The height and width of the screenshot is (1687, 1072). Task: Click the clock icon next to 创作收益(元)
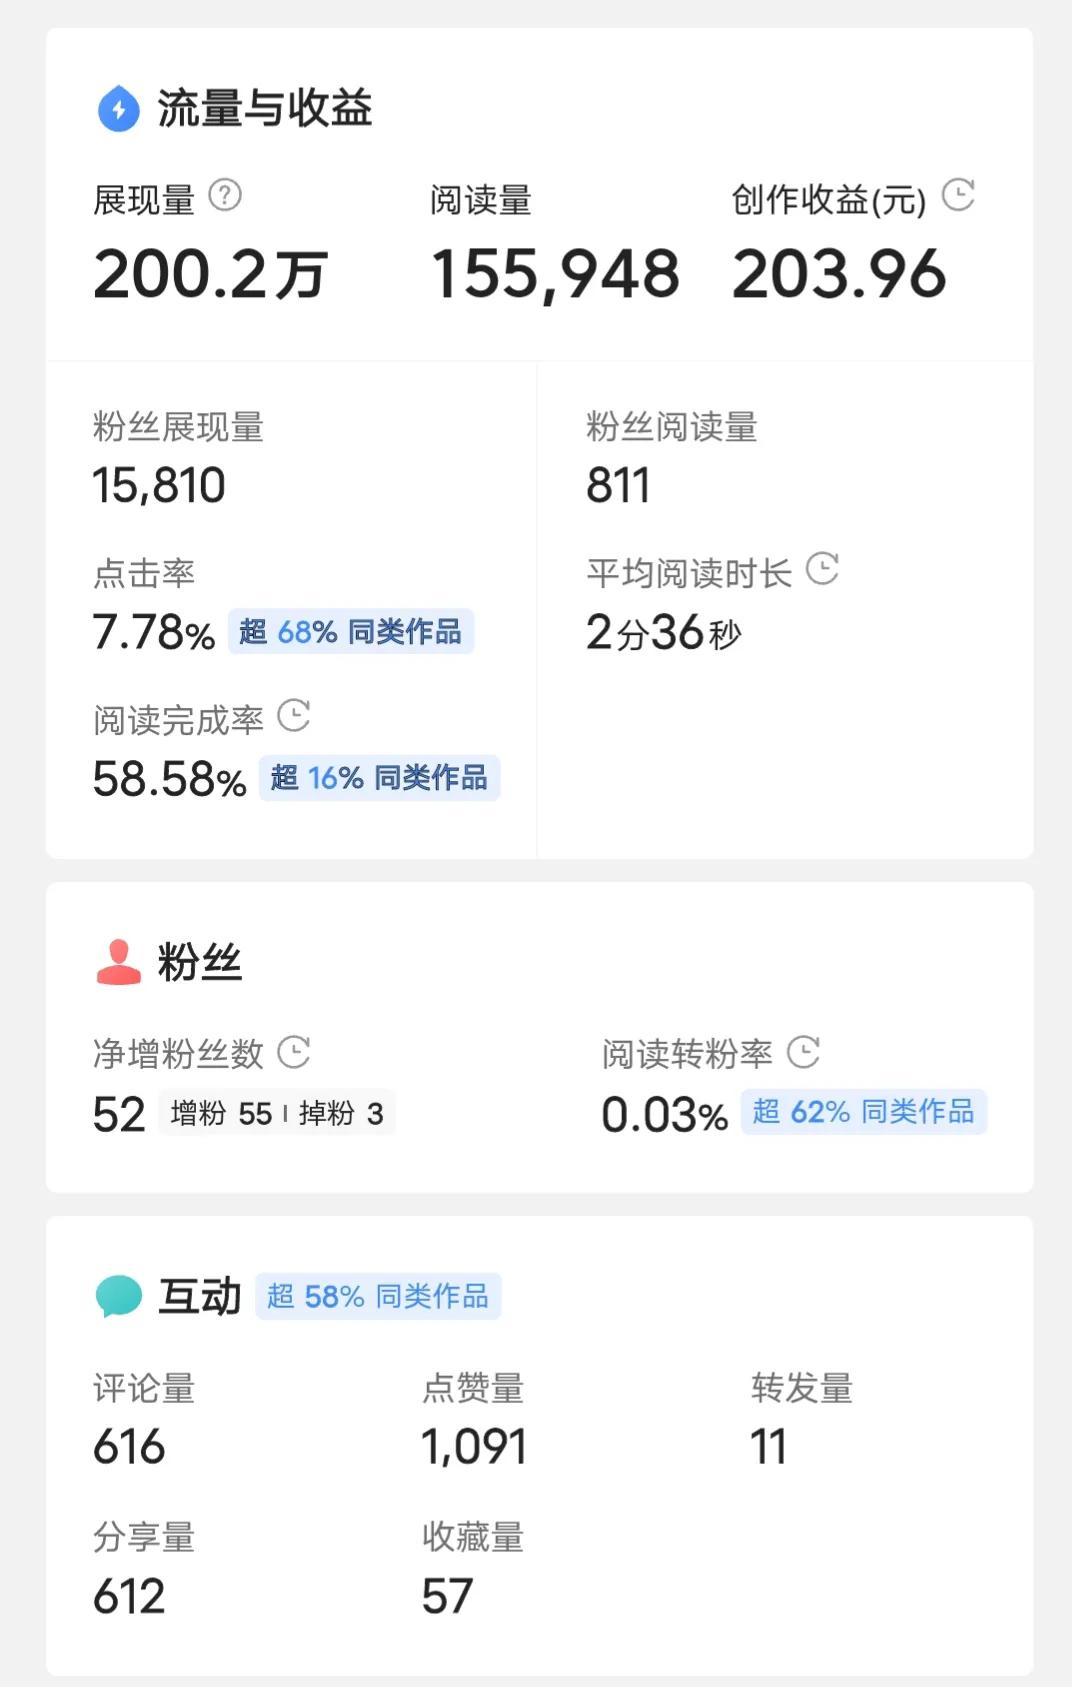point(958,195)
